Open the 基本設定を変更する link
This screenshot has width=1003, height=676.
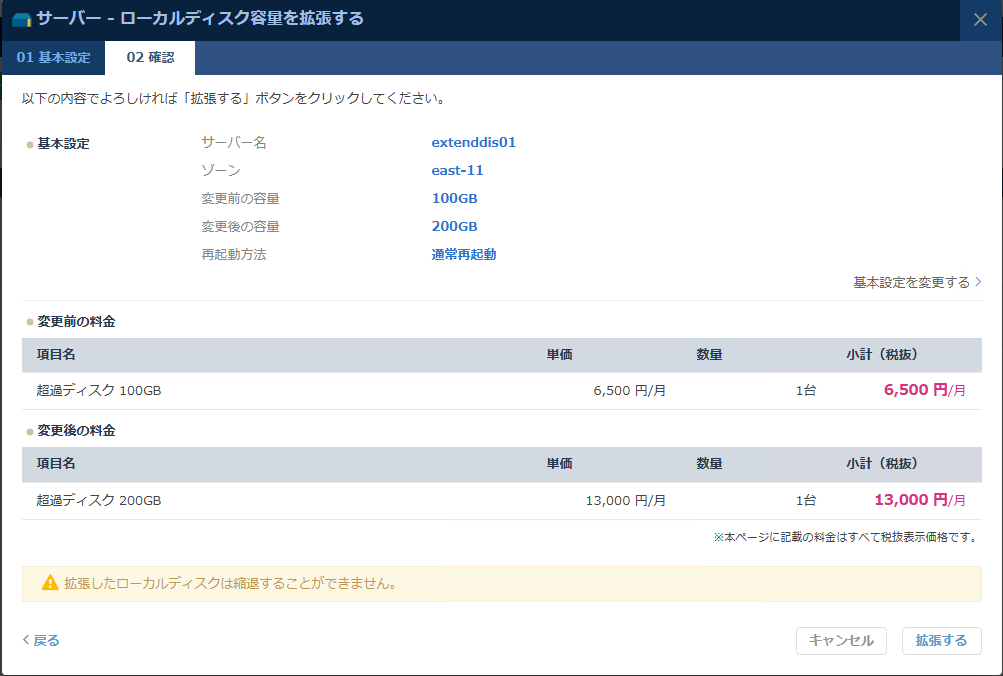[x=911, y=283]
